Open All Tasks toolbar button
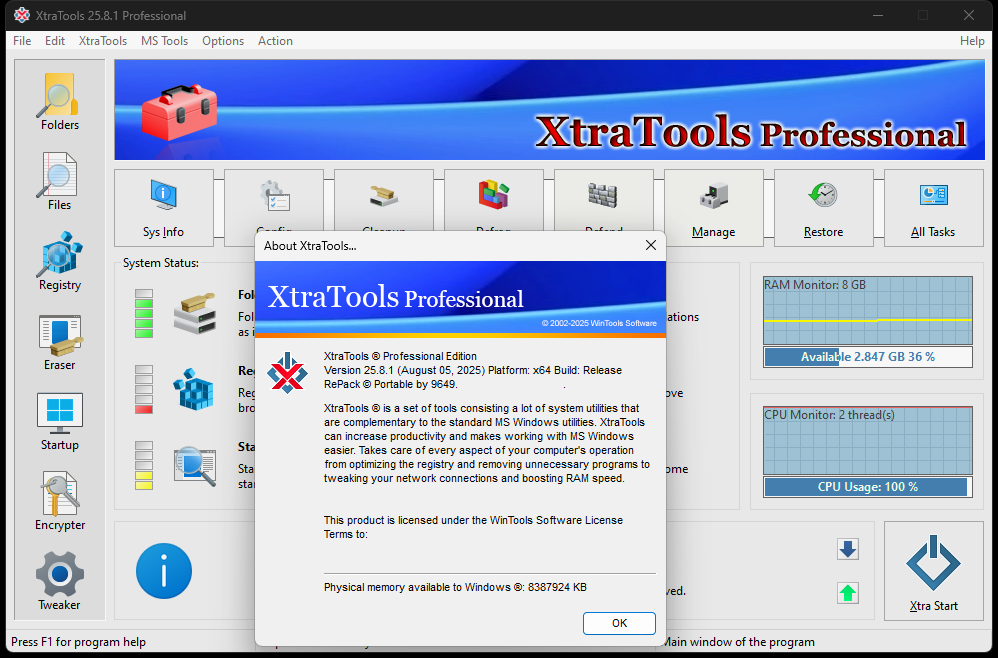The width and height of the screenshot is (998, 658). coord(933,208)
